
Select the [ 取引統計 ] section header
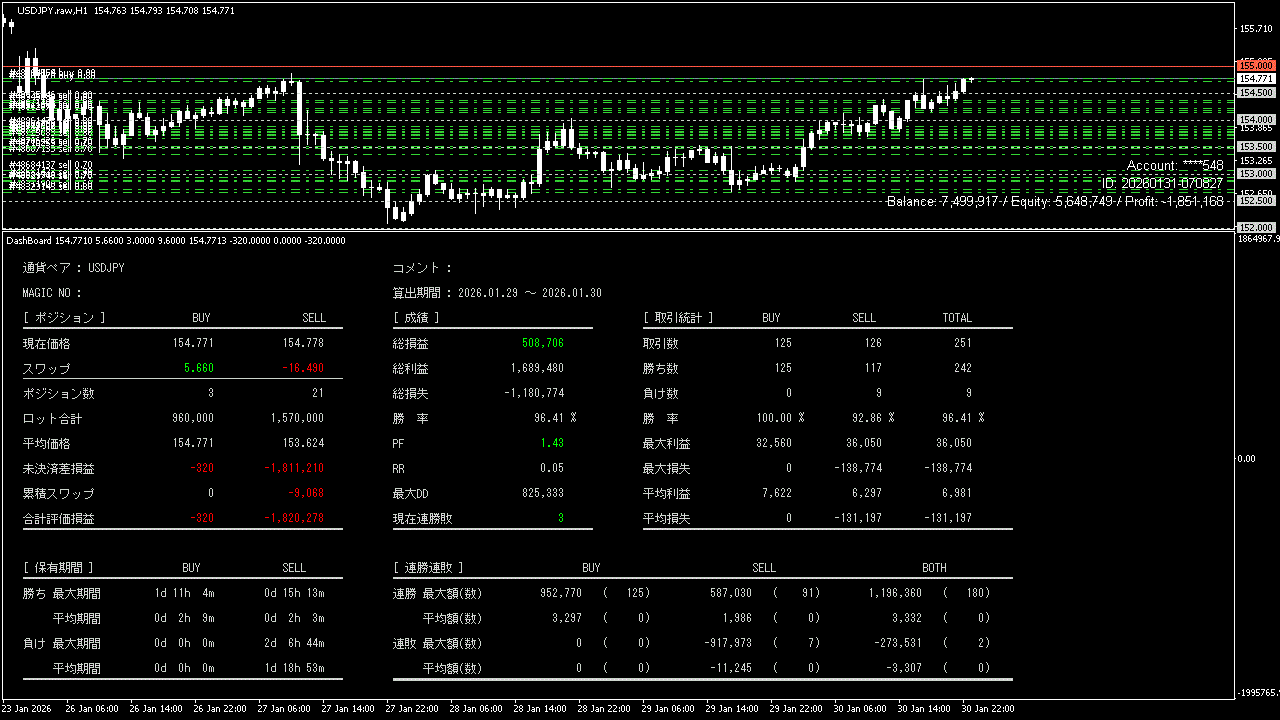coord(678,318)
